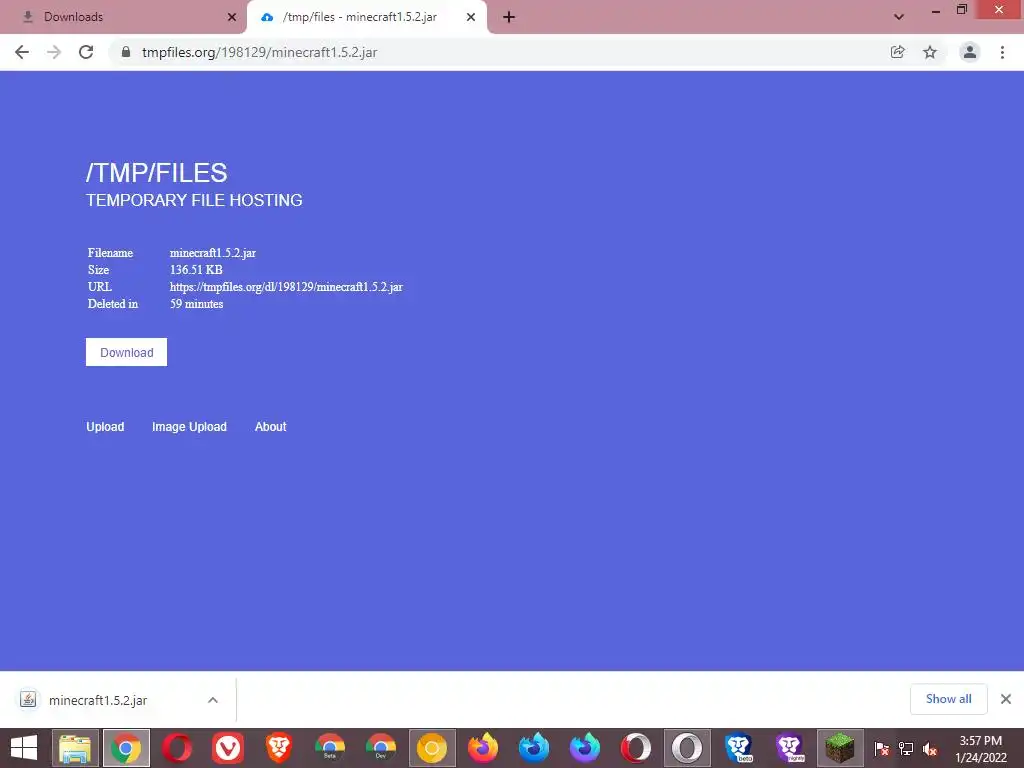Open a new tab with the plus button
This screenshot has width=1024, height=768.
click(509, 17)
